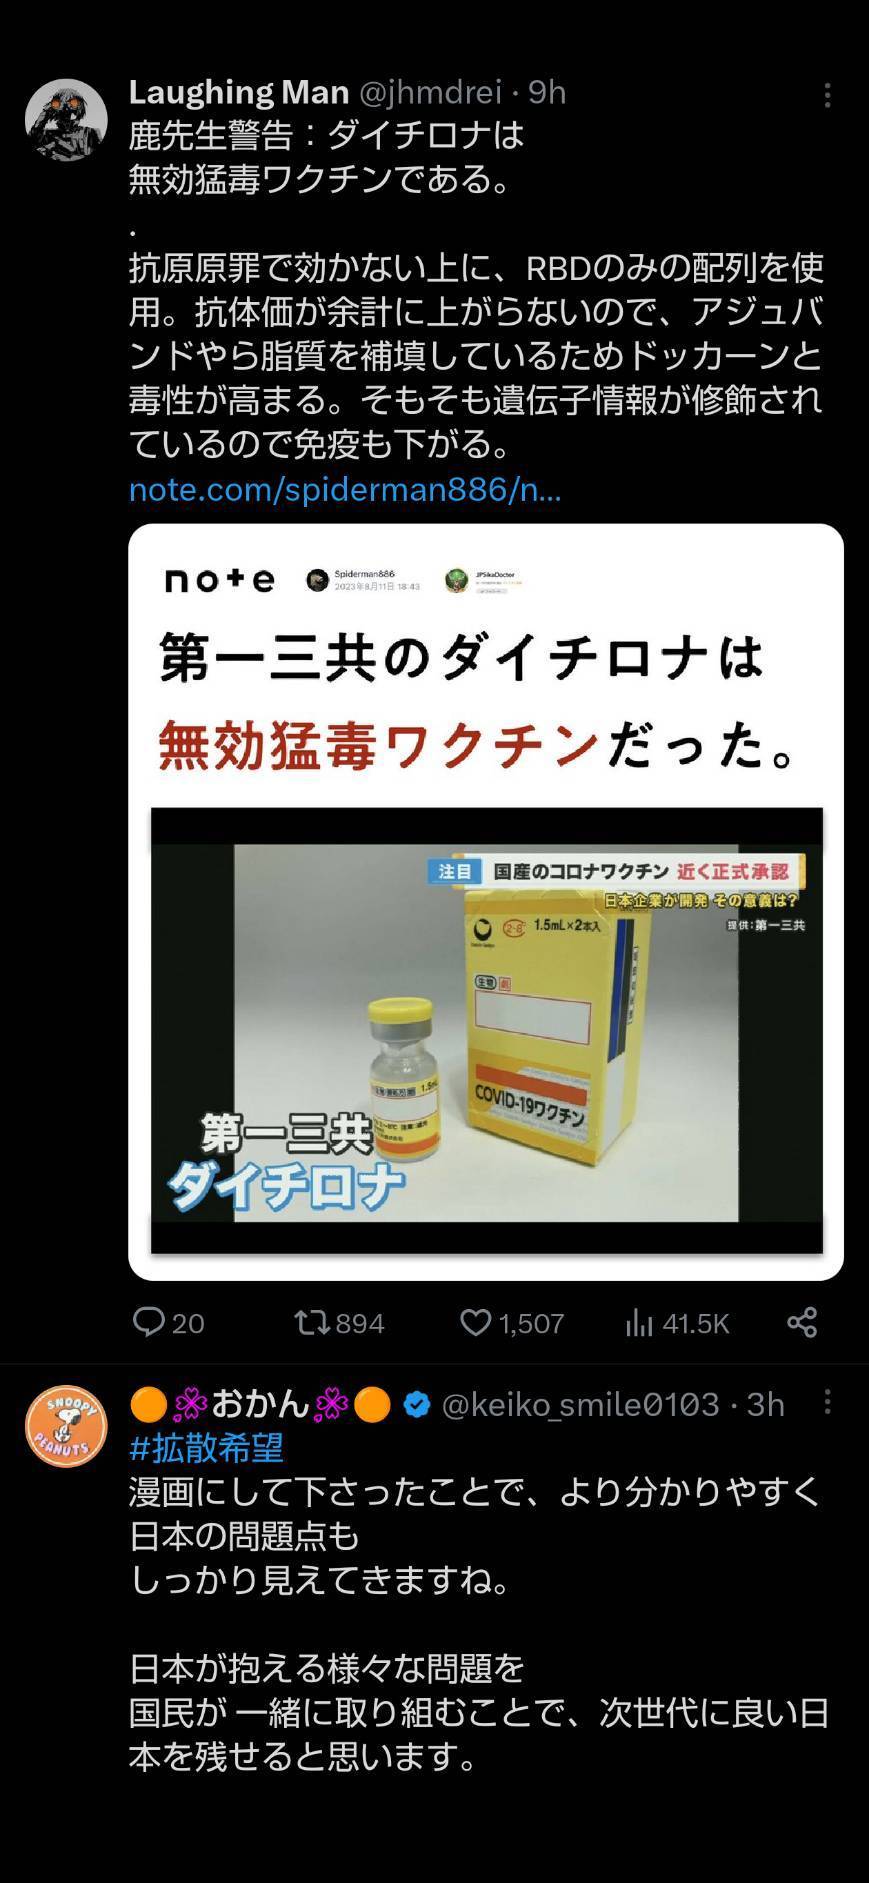Open Snoopy Peanuts profile avatar

click(x=66, y=1426)
